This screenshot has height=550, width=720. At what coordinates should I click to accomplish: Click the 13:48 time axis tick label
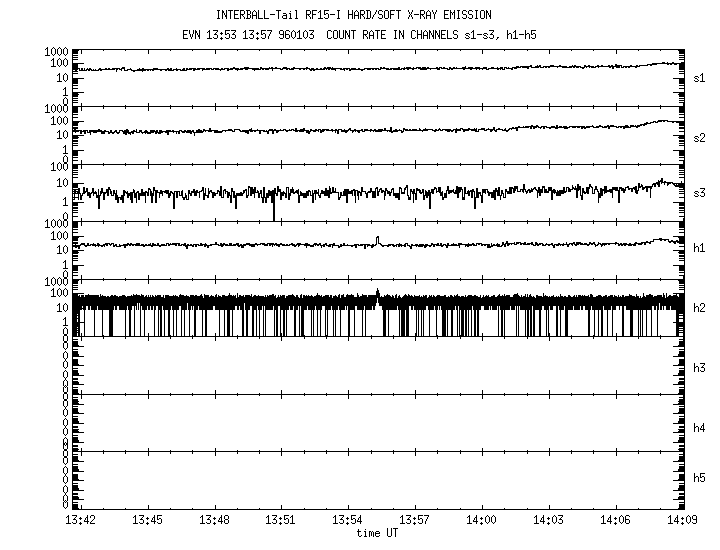tap(214, 520)
